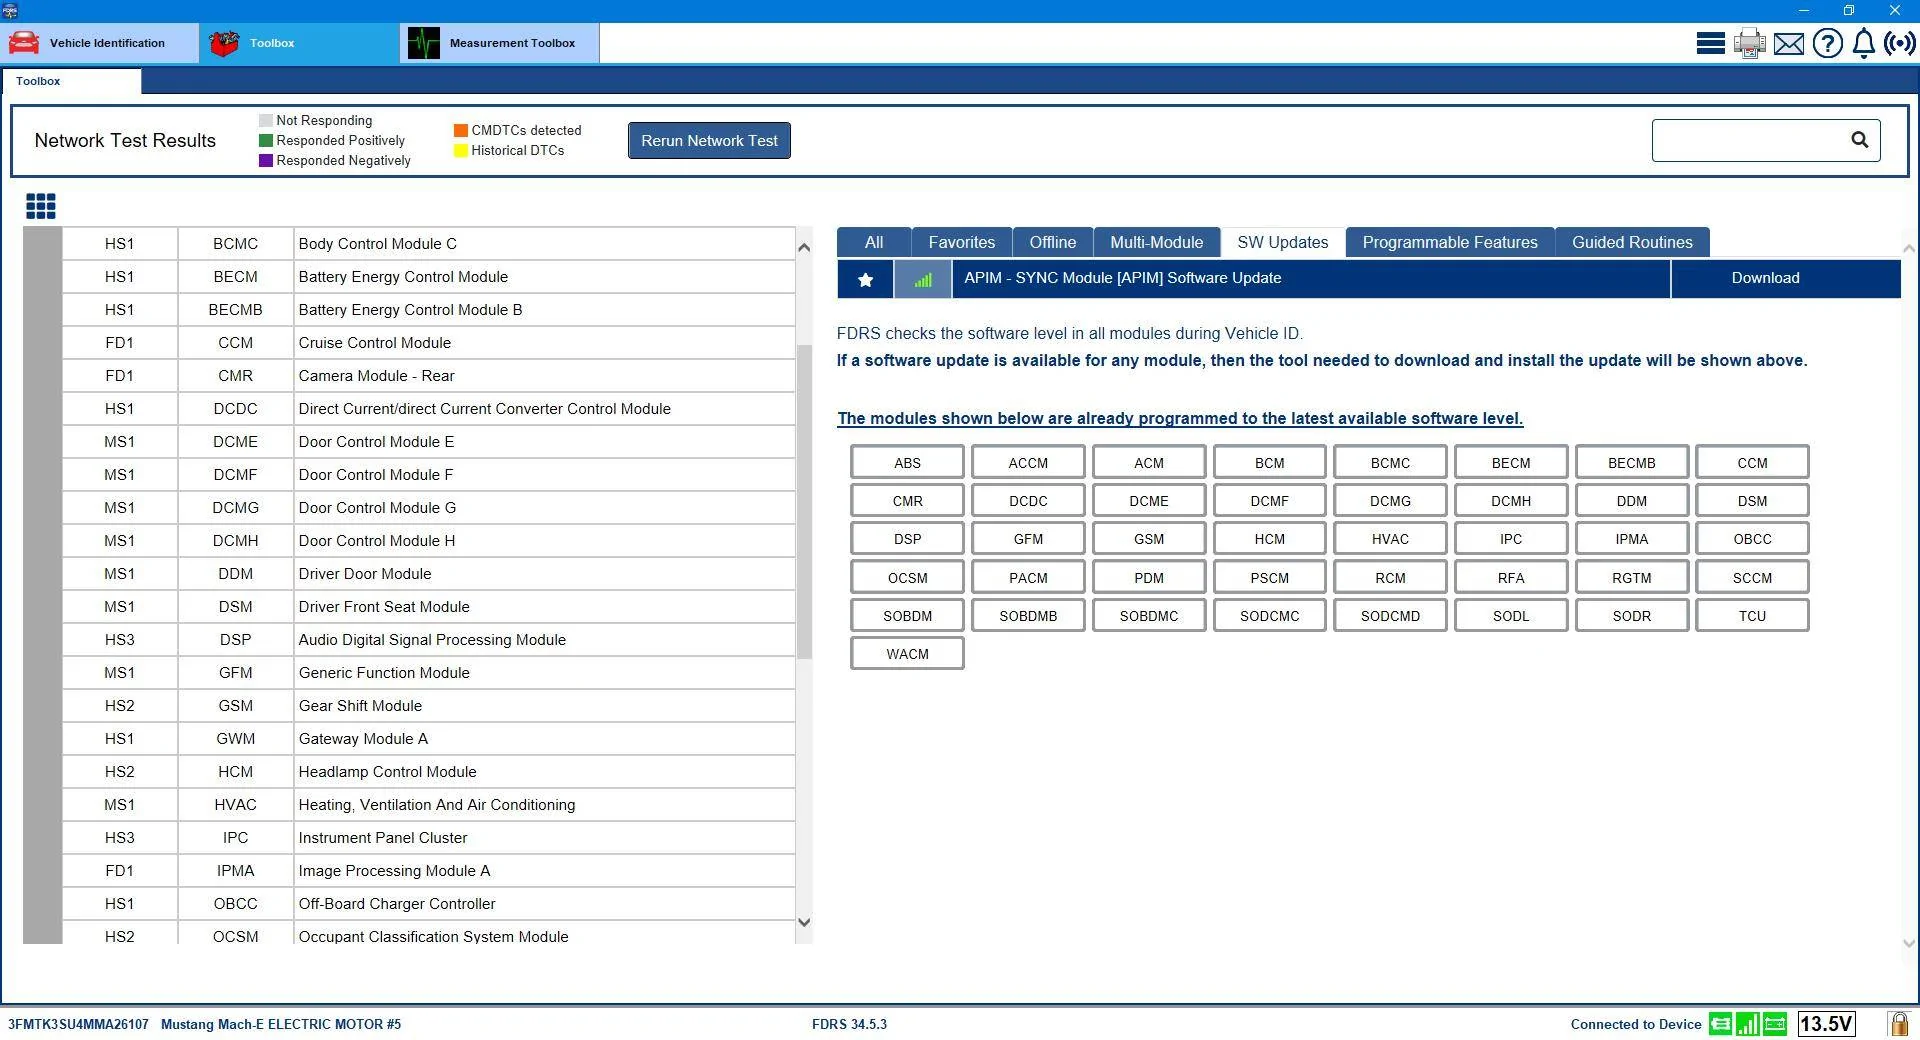This screenshot has width=1920, height=1040.
Task: Click the wireless broadcast signal icon
Action: point(1900,44)
